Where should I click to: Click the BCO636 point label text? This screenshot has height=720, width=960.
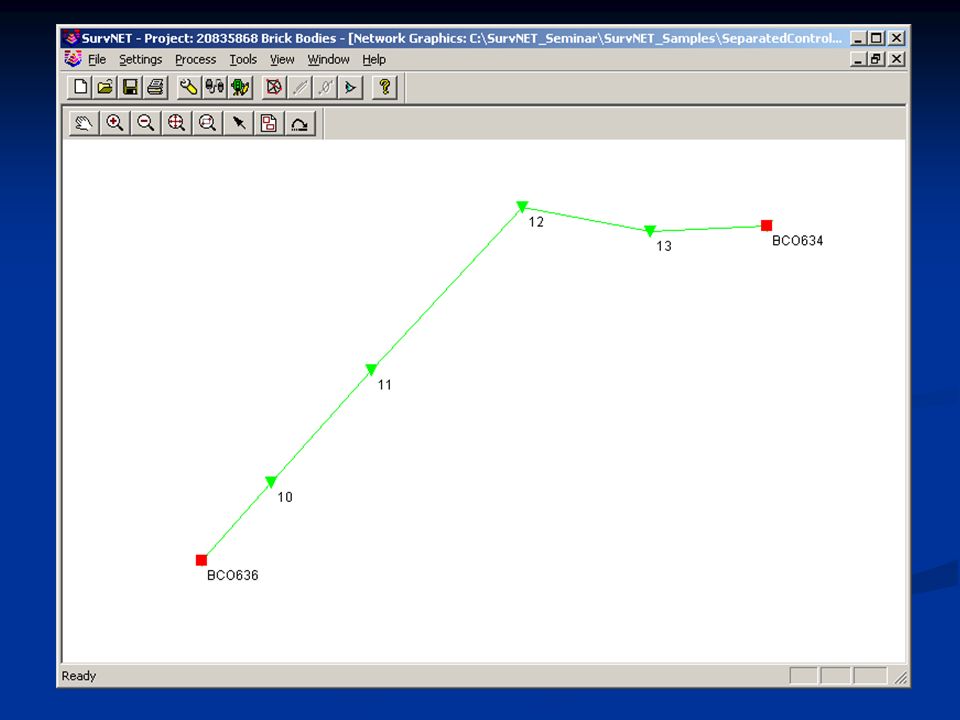pos(233,576)
